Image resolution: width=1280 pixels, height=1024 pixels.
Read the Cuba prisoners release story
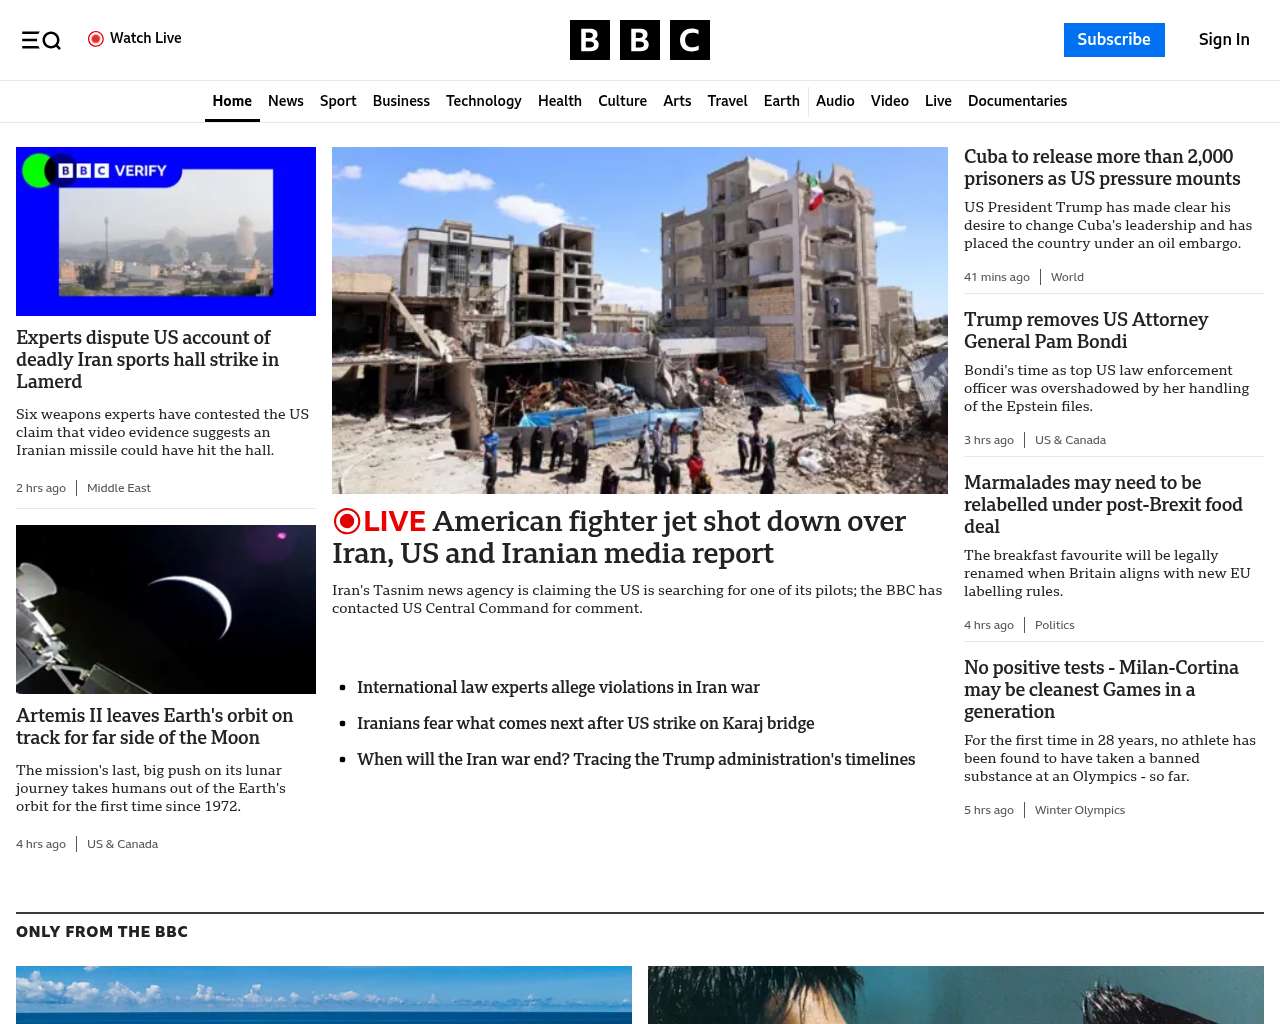coord(1101,168)
